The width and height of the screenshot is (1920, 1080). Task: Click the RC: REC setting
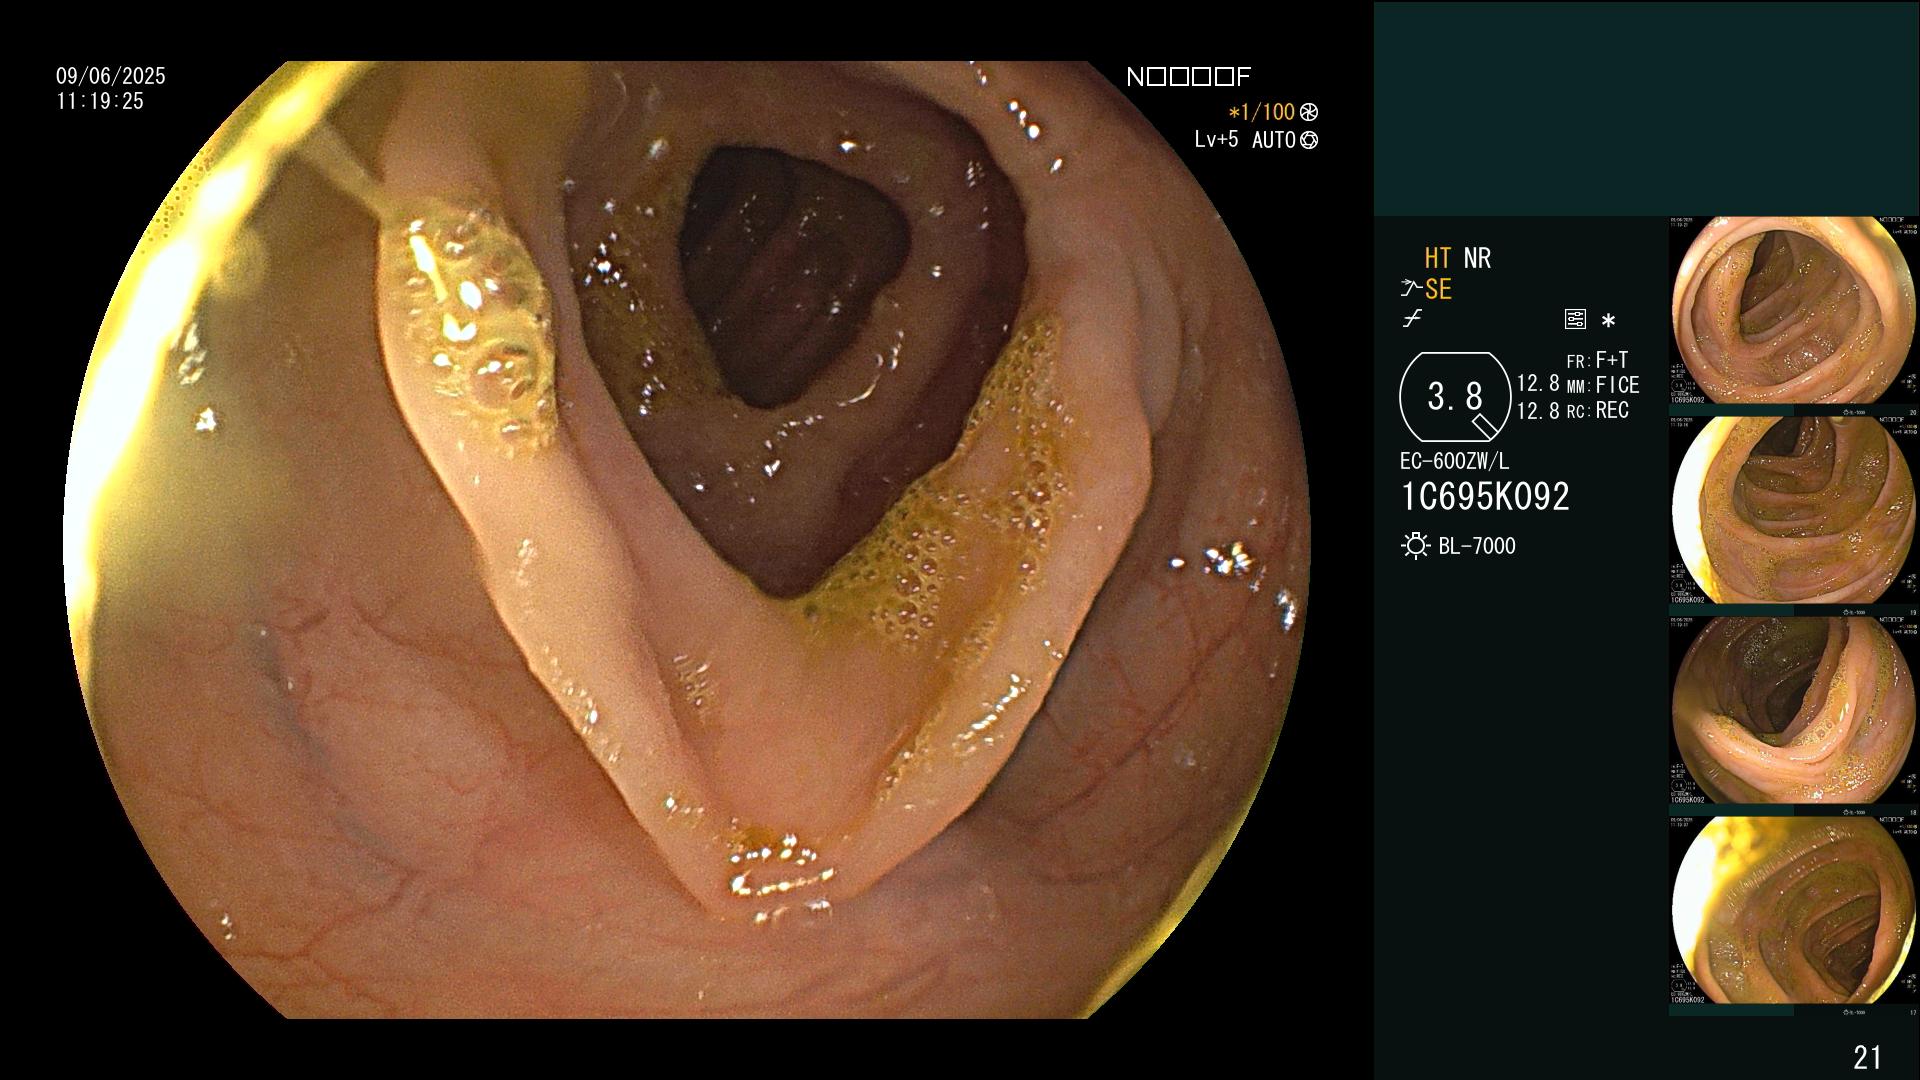point(1597,411)
